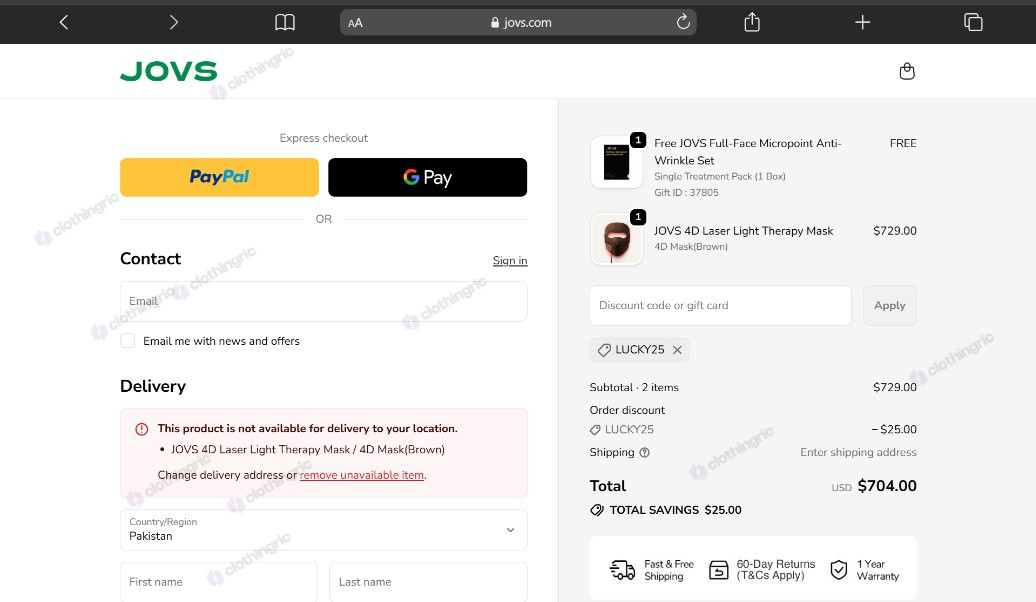
Task: Click the −$25.00 order discount value
Action: tap(893, 430)
